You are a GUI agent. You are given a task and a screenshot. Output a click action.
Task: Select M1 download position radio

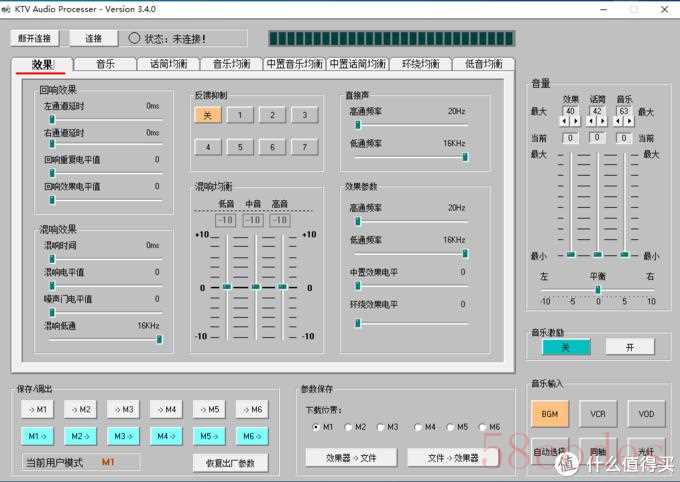(x=316, y=427)
